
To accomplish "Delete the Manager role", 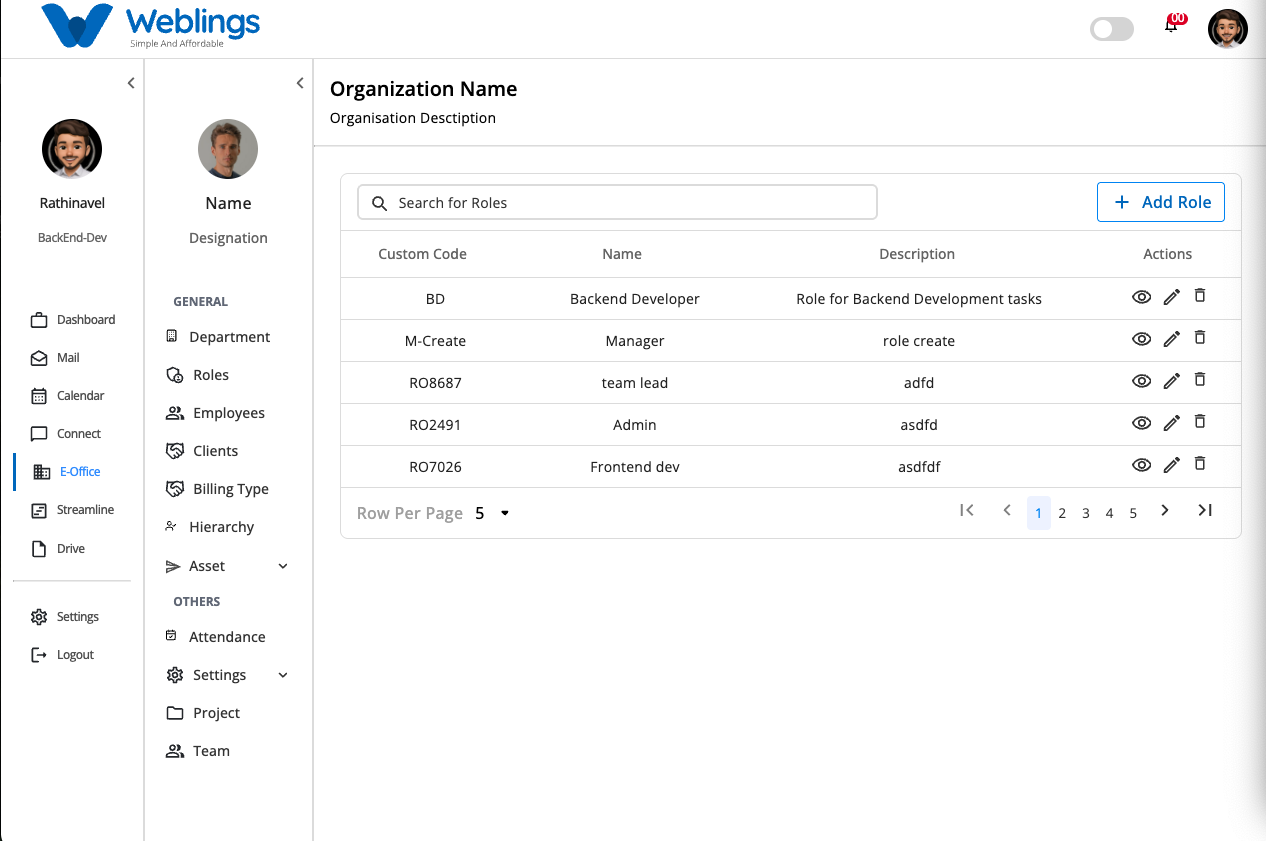I will tap(1200, 338).
